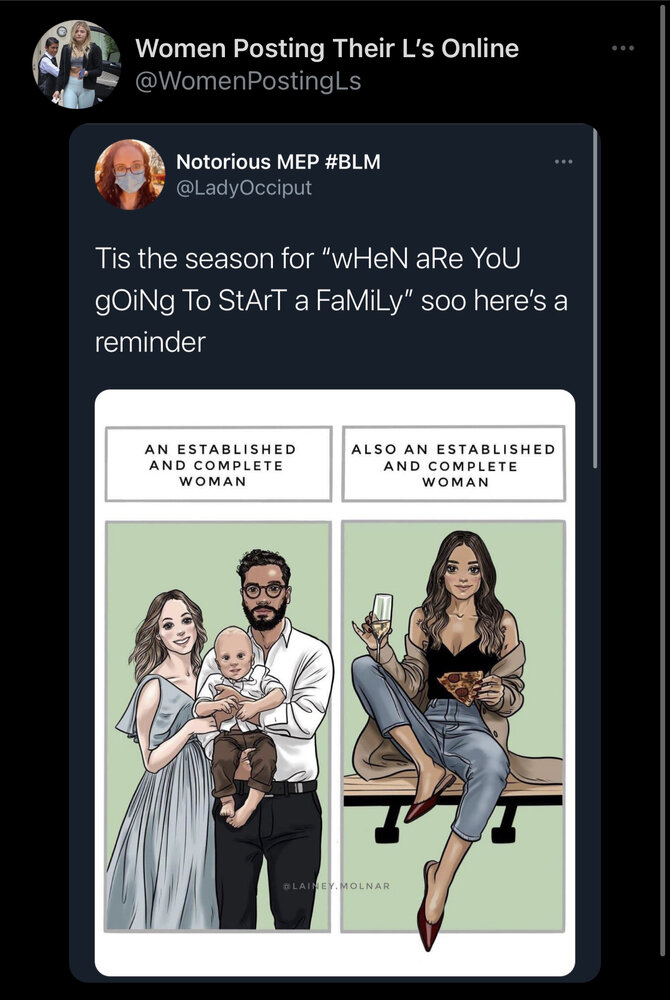Click the scrollbar beside the quoted tweet

(x=595, y=298)
